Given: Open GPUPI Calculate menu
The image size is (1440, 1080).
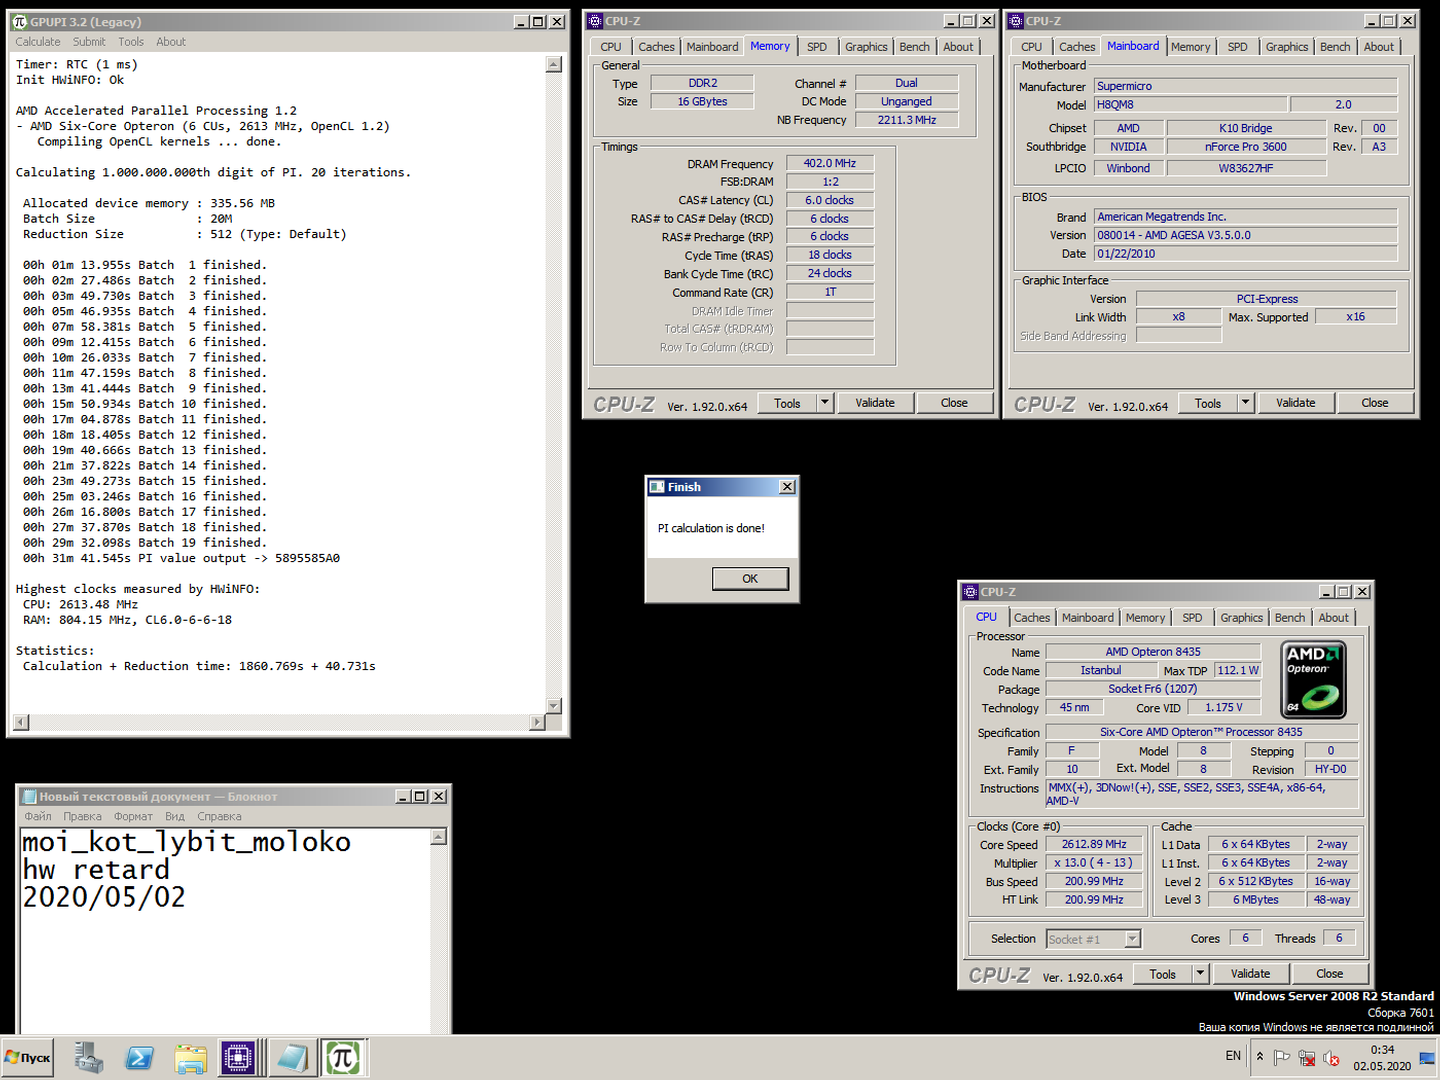Looking at the screenshot, I should (38, 42).
